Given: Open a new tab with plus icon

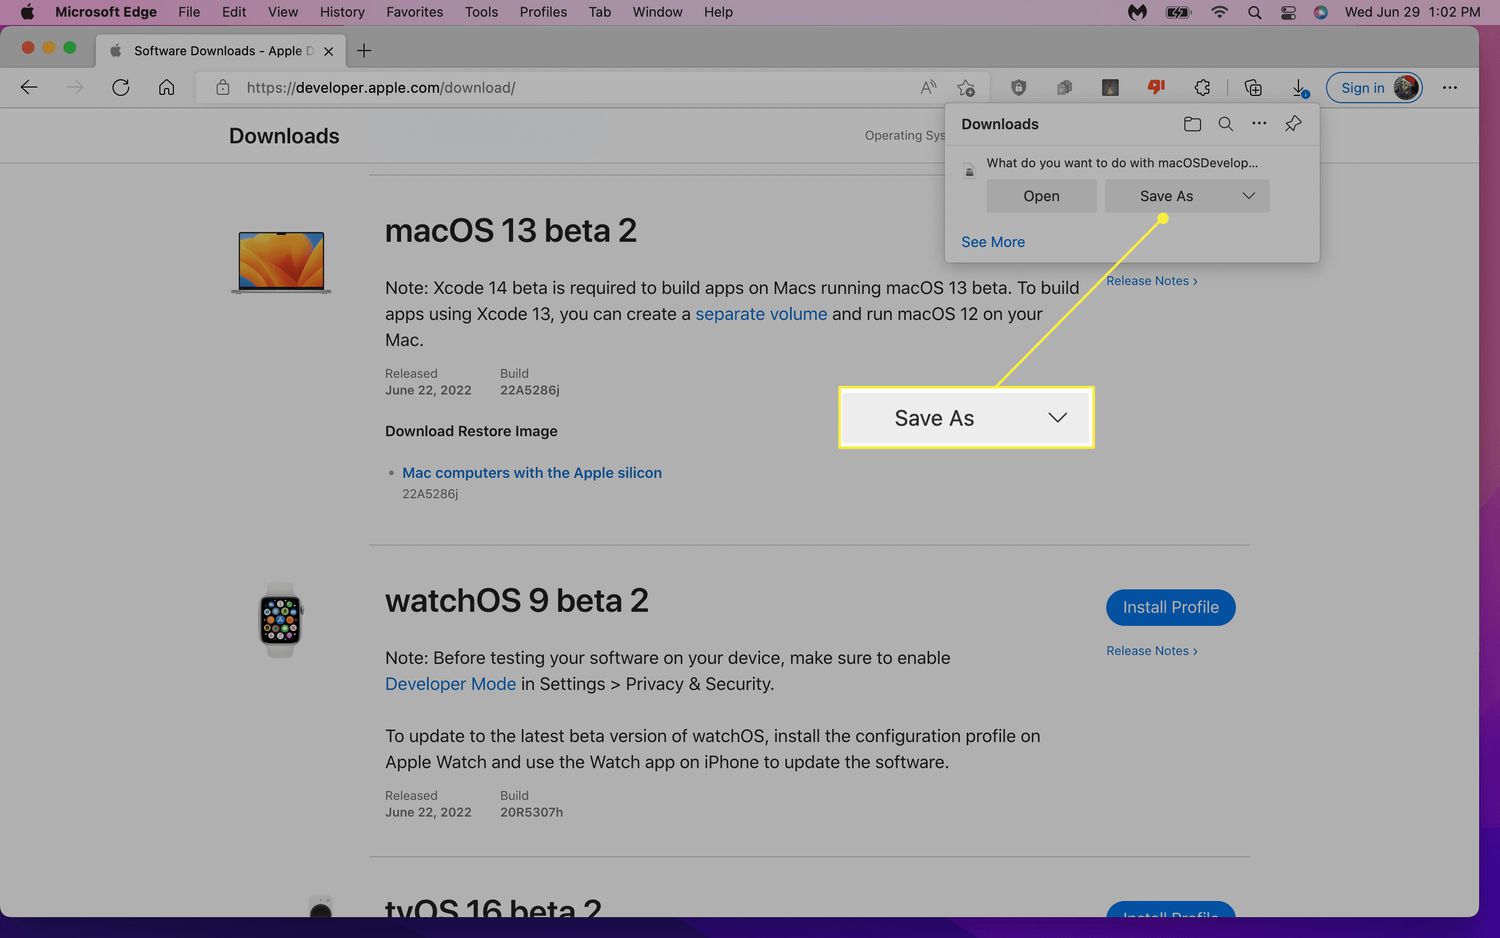Looking at the screenshot, I should [x=364, y=51].
